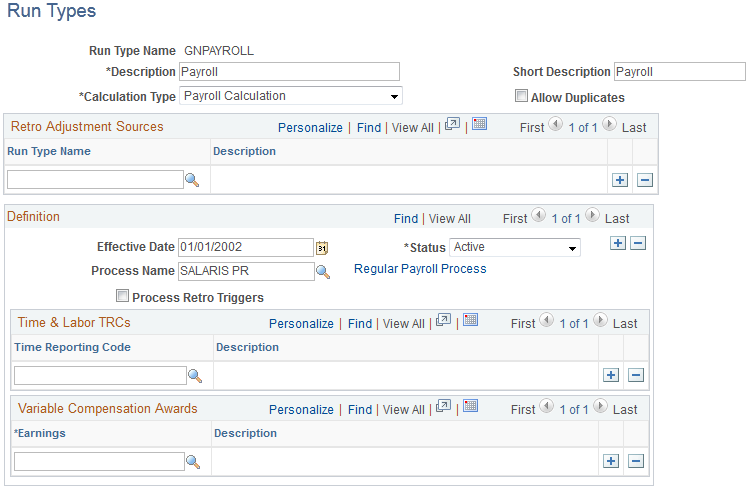Sort by the Time Reporting Code column header
750x490 pixels.
click(72, 347)
